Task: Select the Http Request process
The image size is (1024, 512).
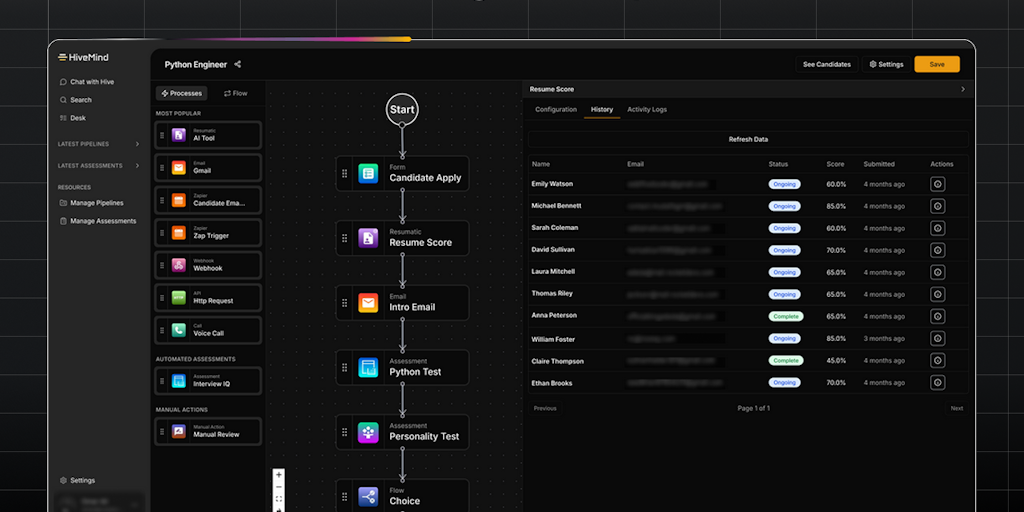Action: coord(208,298)
